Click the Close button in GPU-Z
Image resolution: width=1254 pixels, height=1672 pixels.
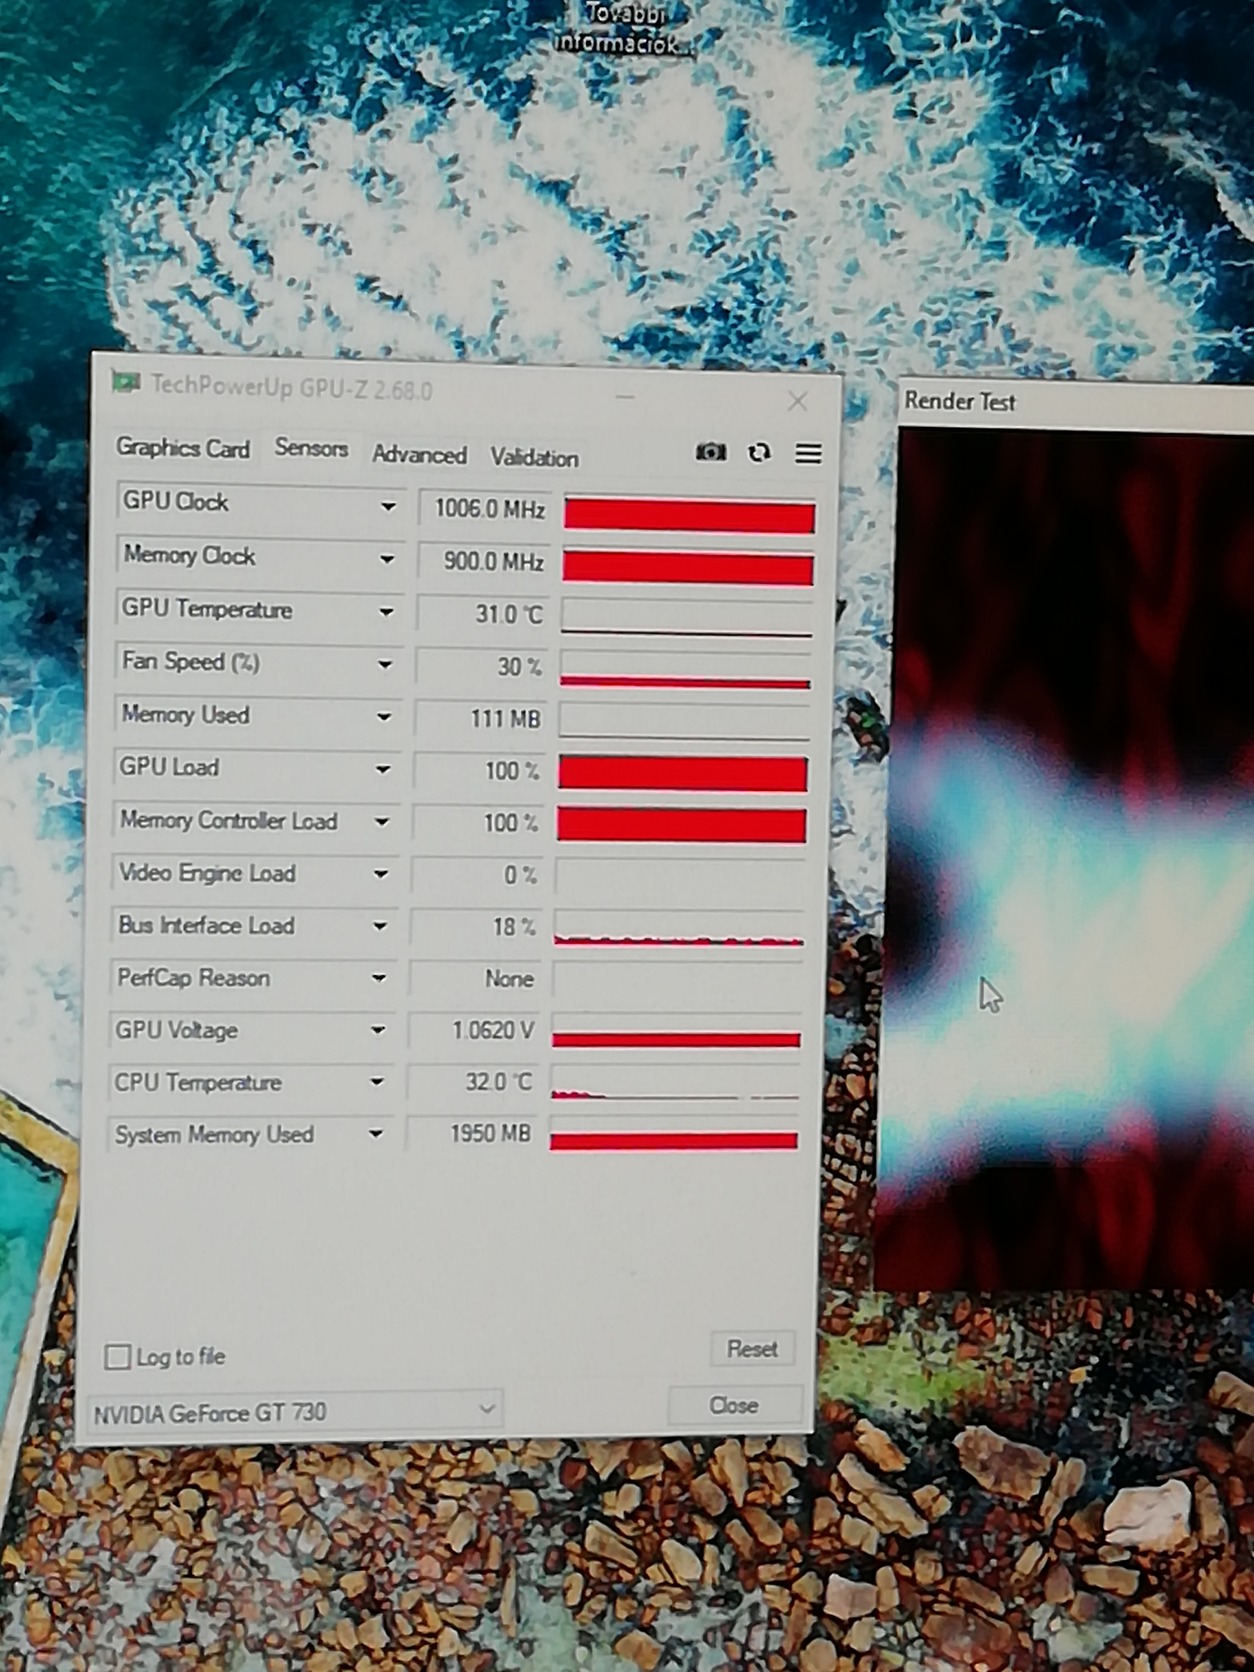[734, 1405]
